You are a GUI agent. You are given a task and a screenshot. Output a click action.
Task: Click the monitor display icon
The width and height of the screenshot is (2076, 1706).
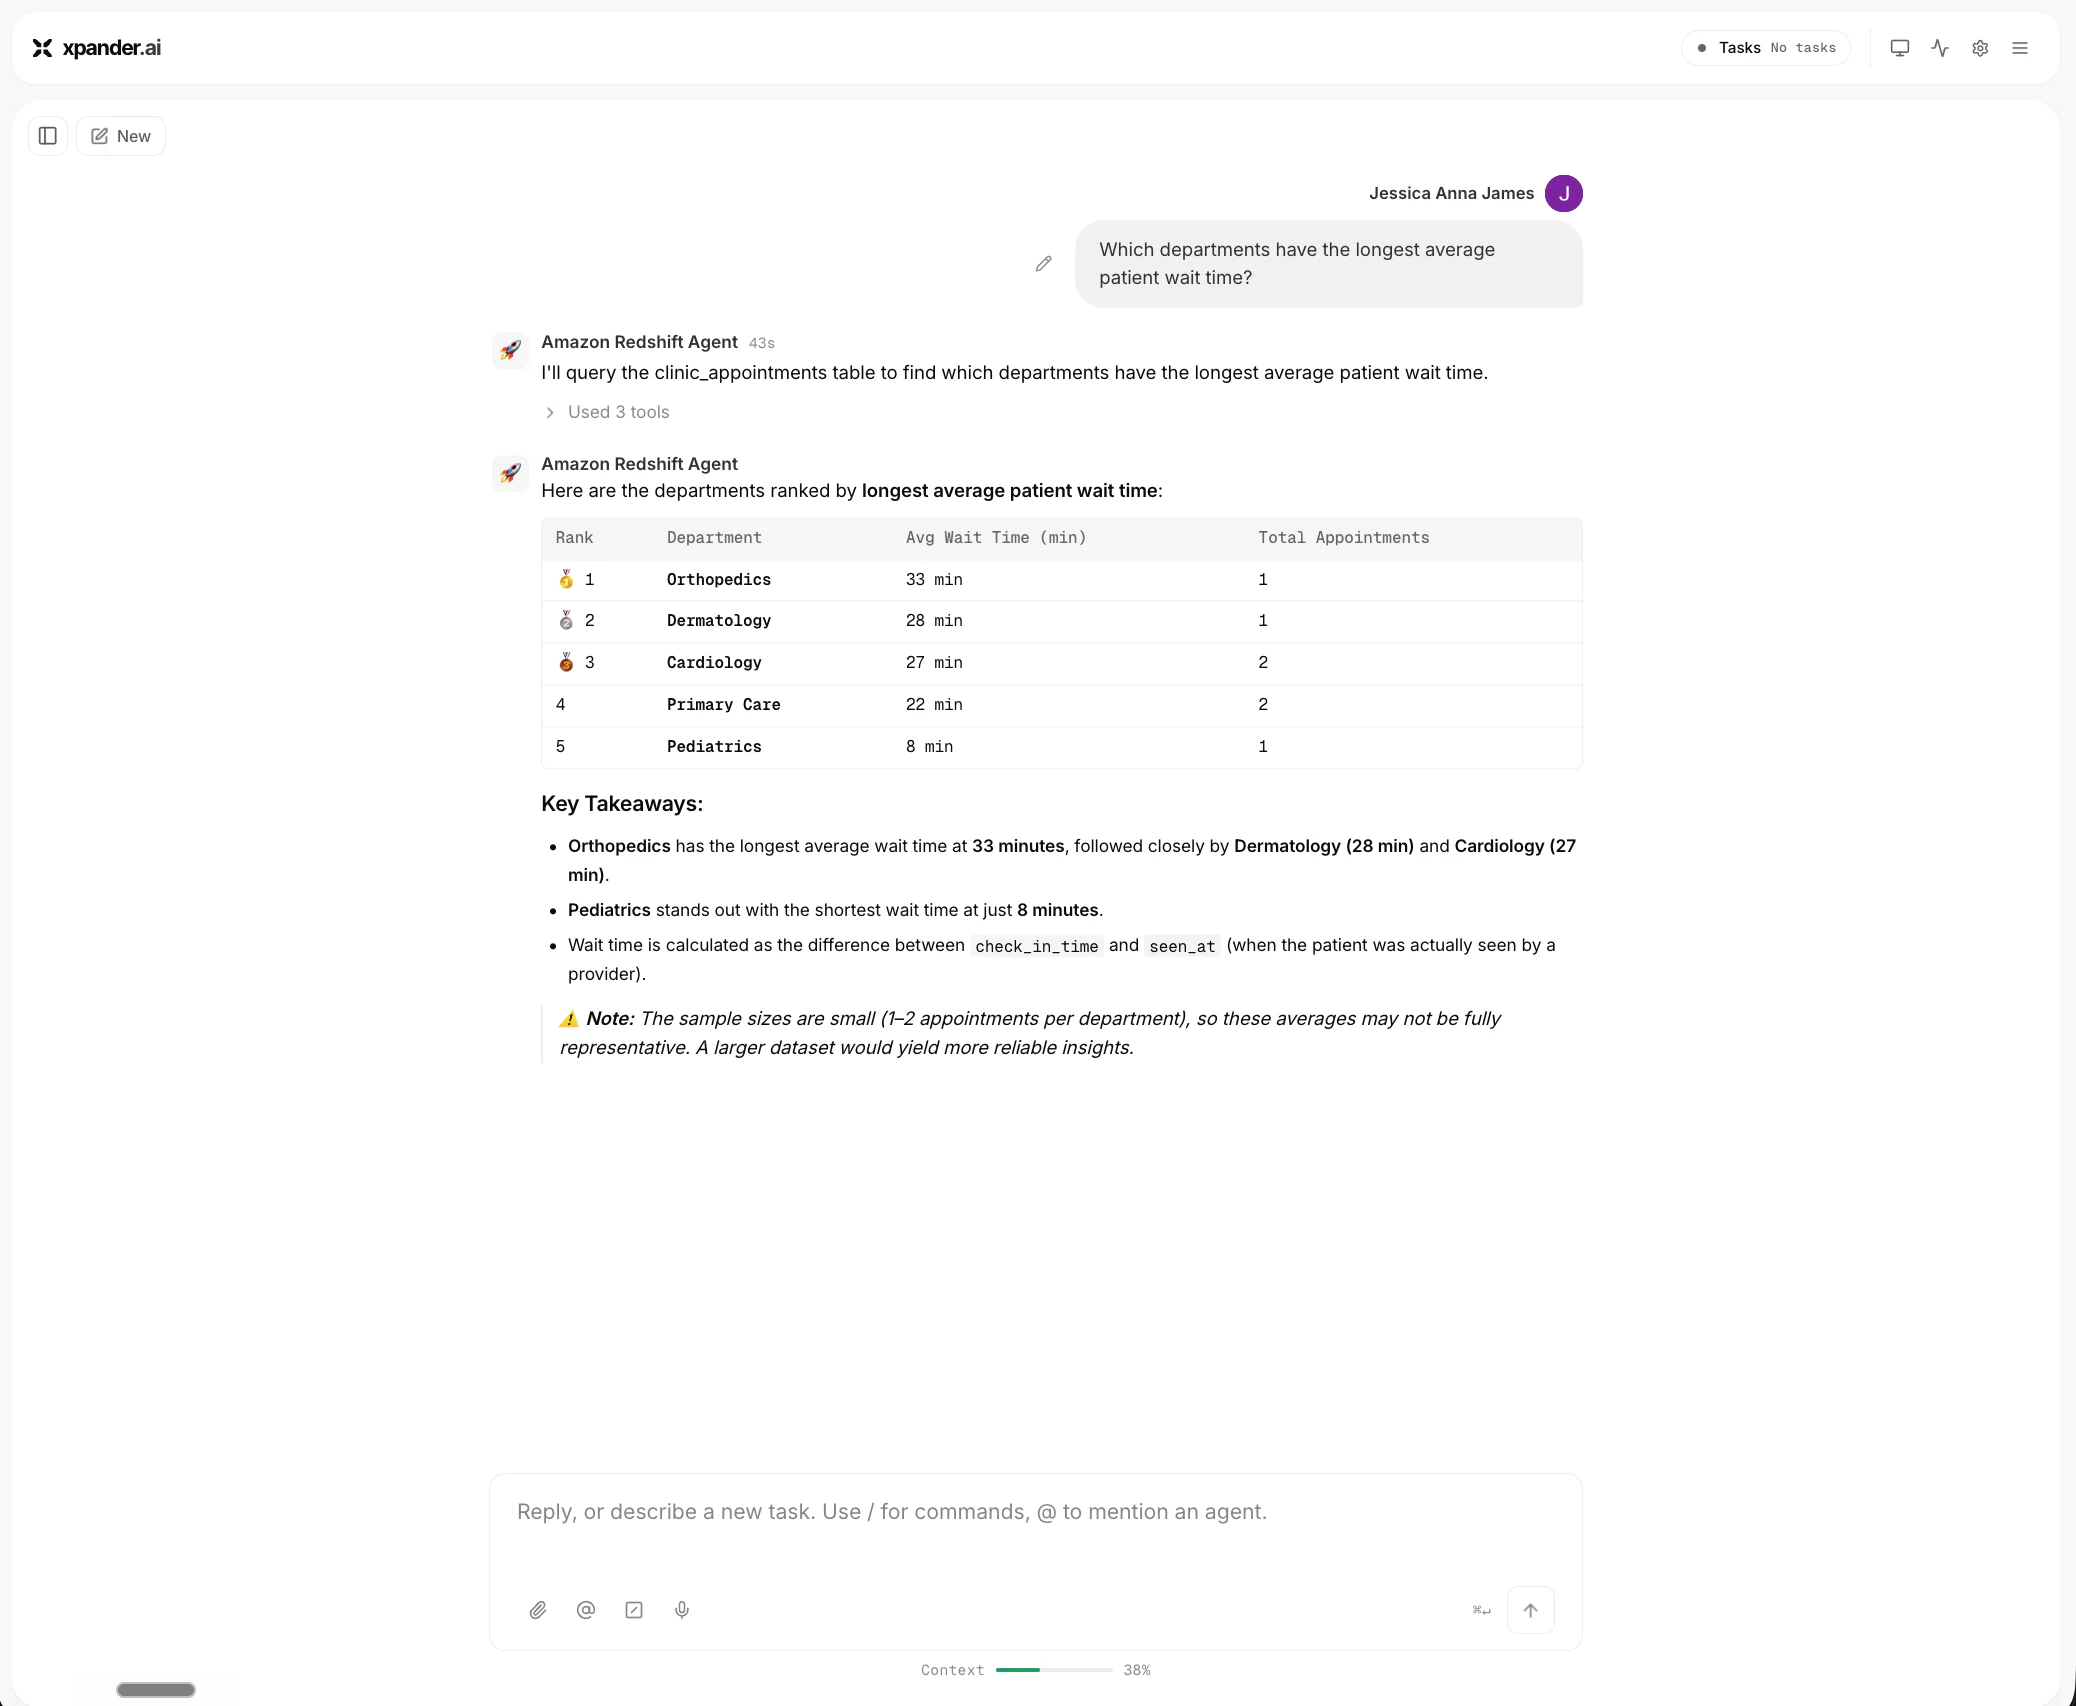click(x=1900, y=48)
